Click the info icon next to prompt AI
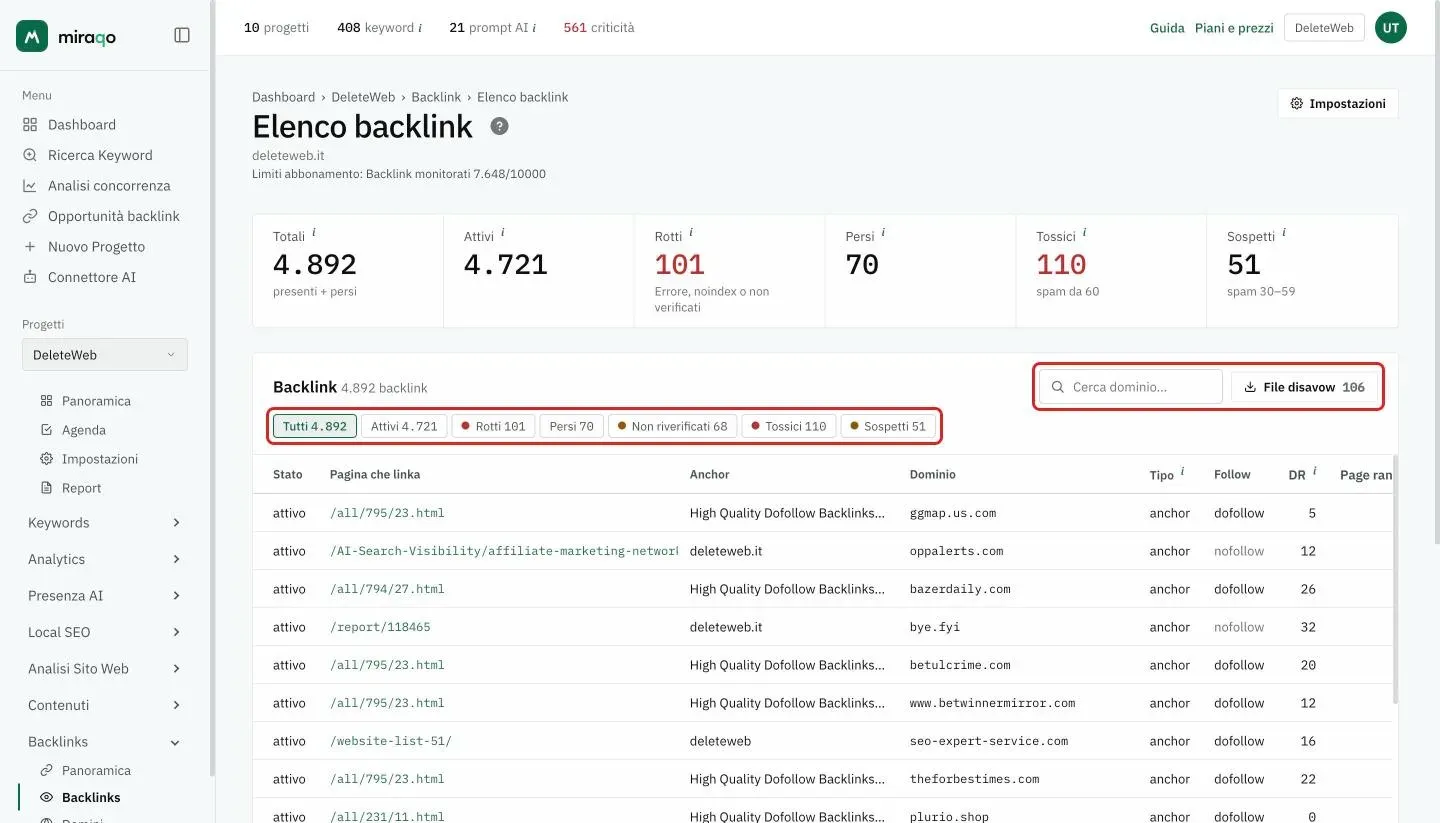1440x823 pixels. pos(534,28)
